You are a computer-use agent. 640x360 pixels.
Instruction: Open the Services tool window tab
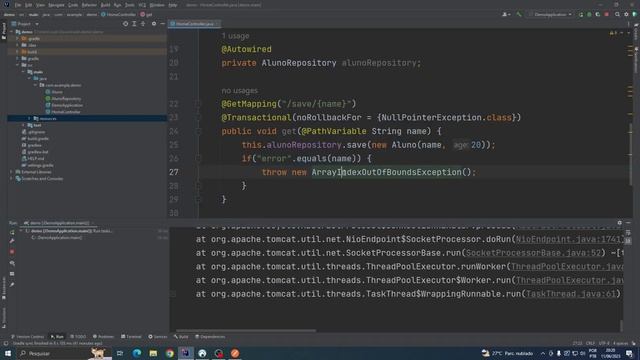[158, 337]
